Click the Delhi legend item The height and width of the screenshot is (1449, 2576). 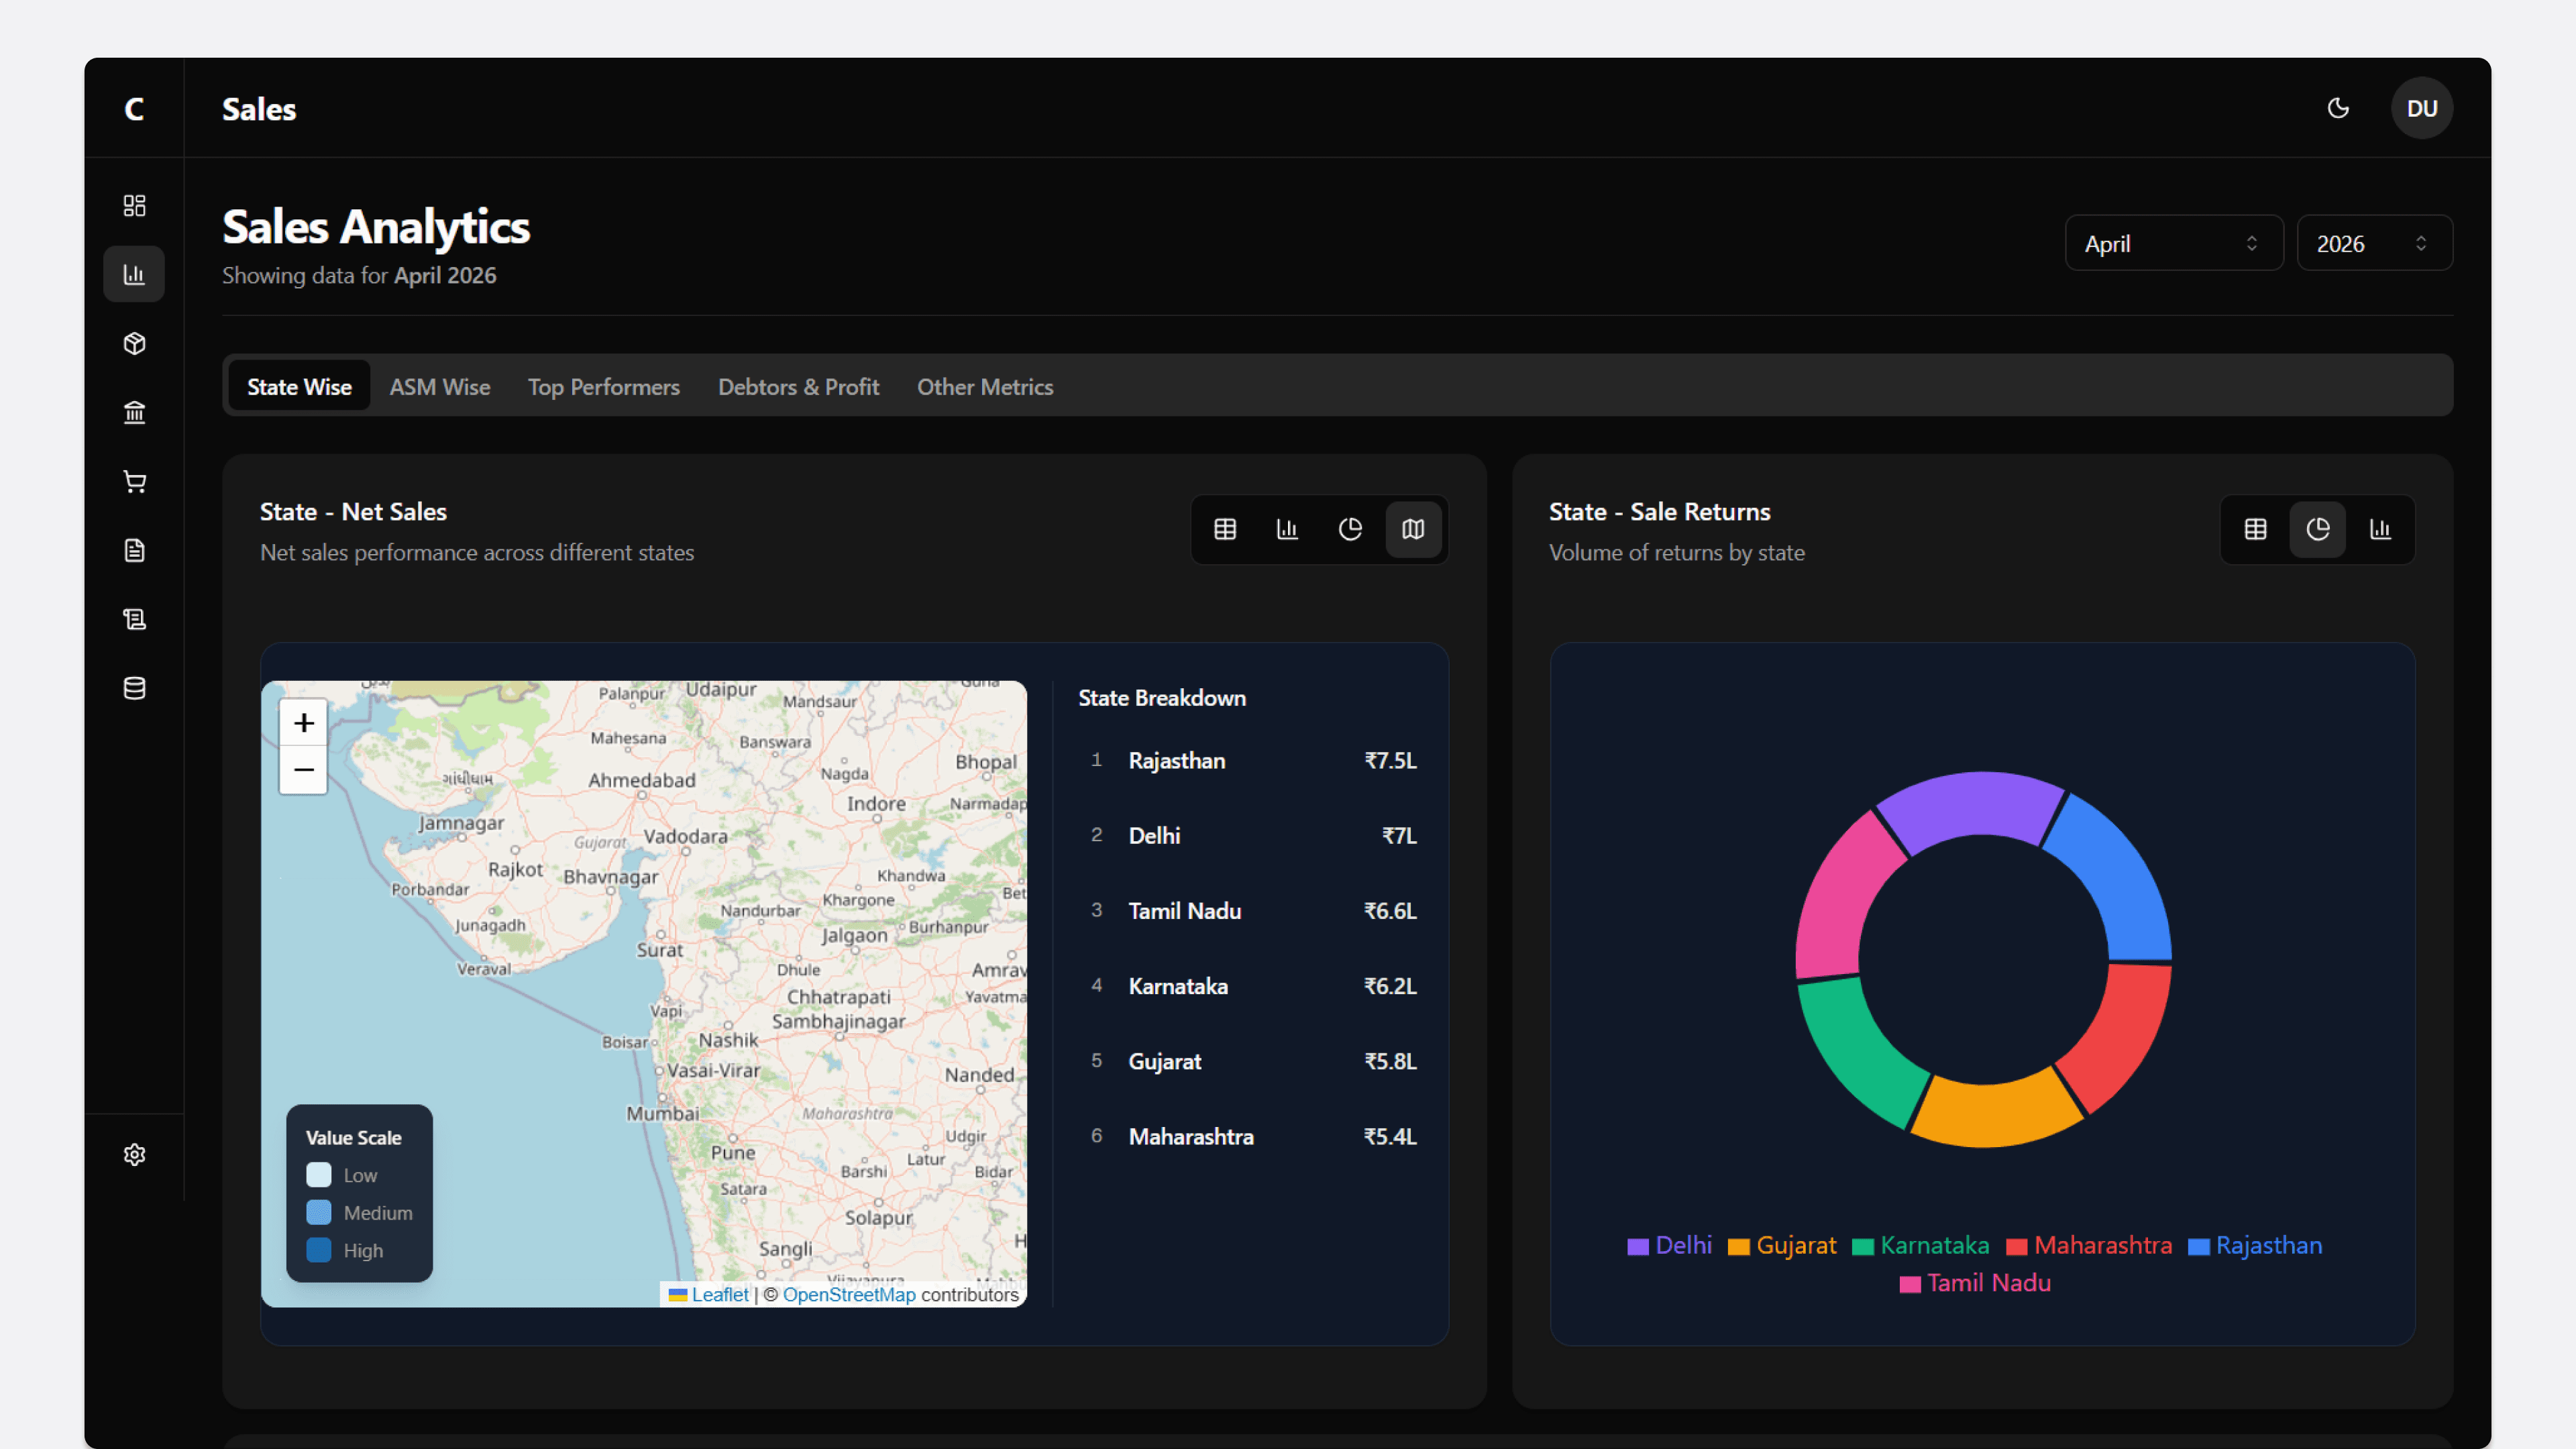[1669, 1245]
